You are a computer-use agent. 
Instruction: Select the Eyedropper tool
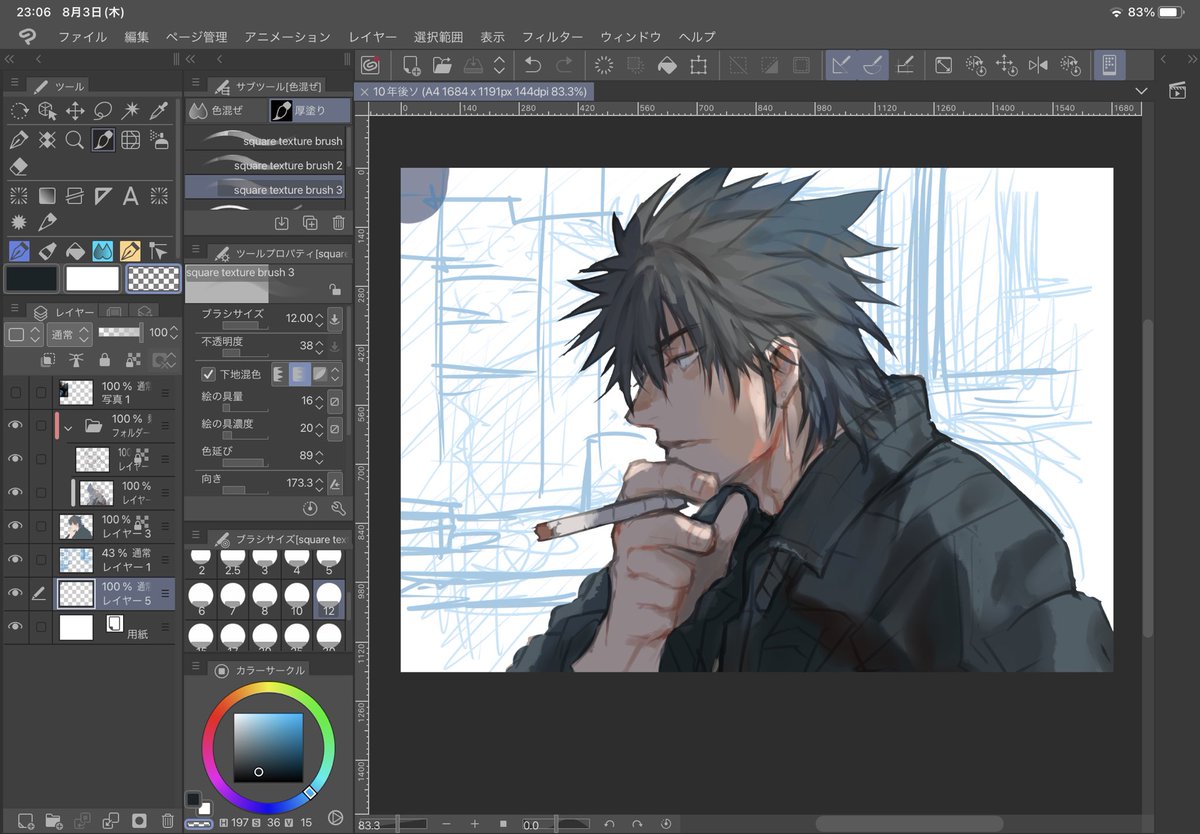158,111
